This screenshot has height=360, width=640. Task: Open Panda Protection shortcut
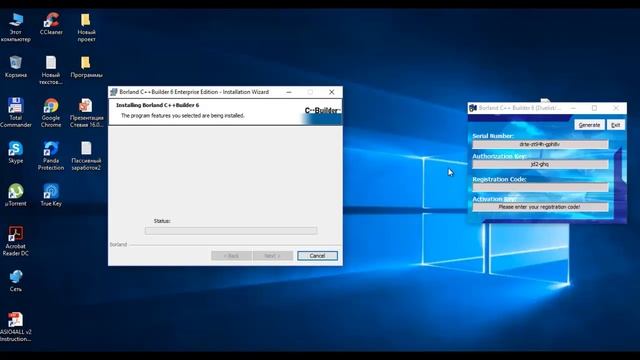pos(51,156)
